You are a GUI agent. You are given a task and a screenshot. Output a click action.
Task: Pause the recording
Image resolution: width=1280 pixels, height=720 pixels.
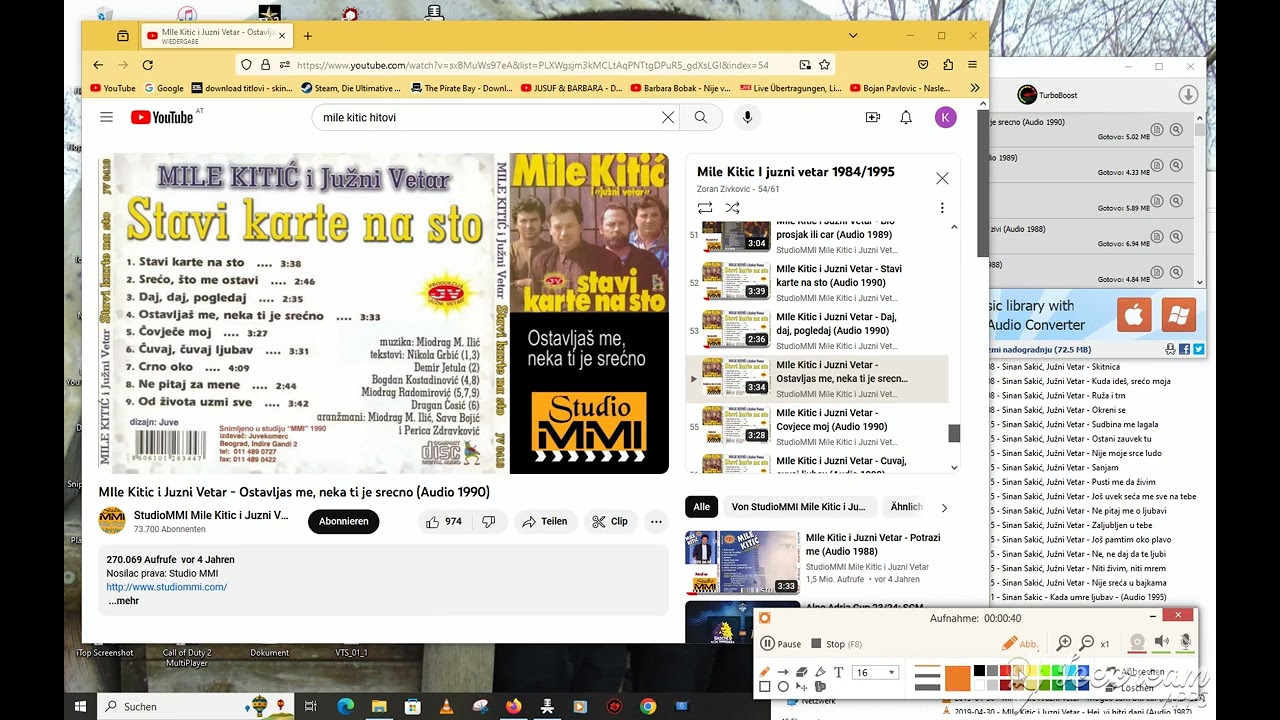[781, 644]
